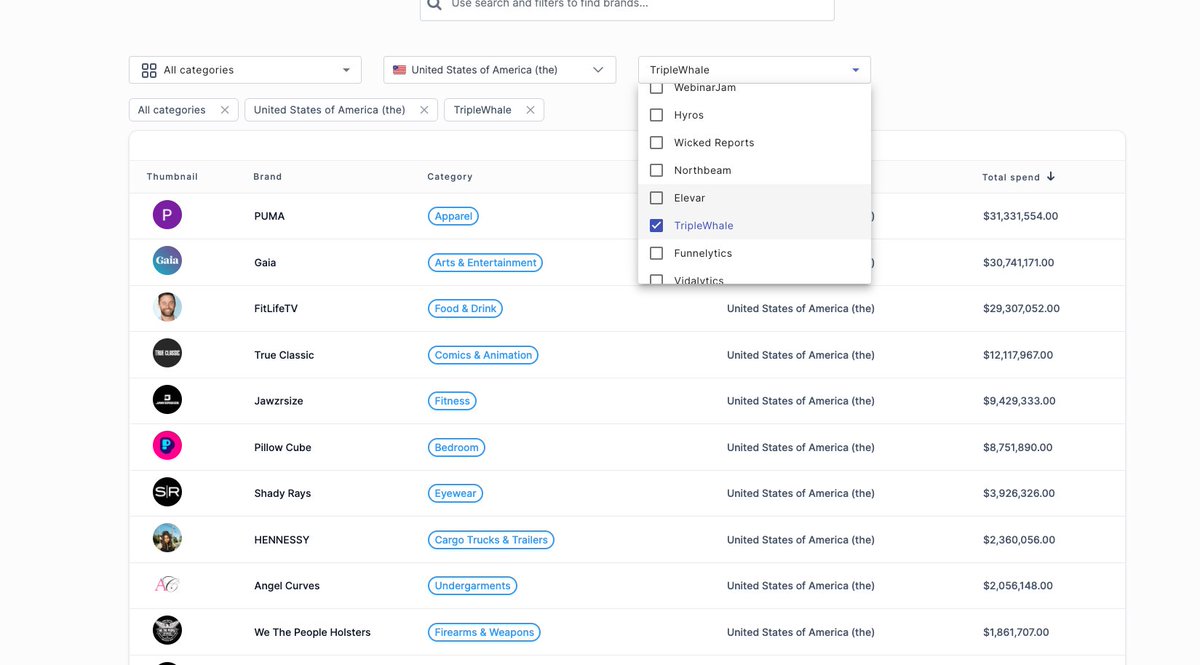The image size is (1200, 665).
Task: Click the Eyewear category tag
Action: coord(455,493)
